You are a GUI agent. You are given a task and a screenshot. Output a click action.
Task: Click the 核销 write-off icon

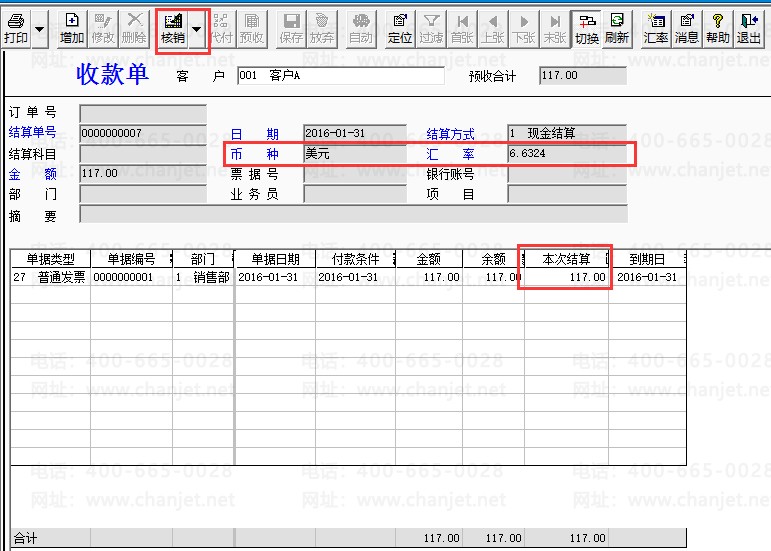tap(173, 29)
